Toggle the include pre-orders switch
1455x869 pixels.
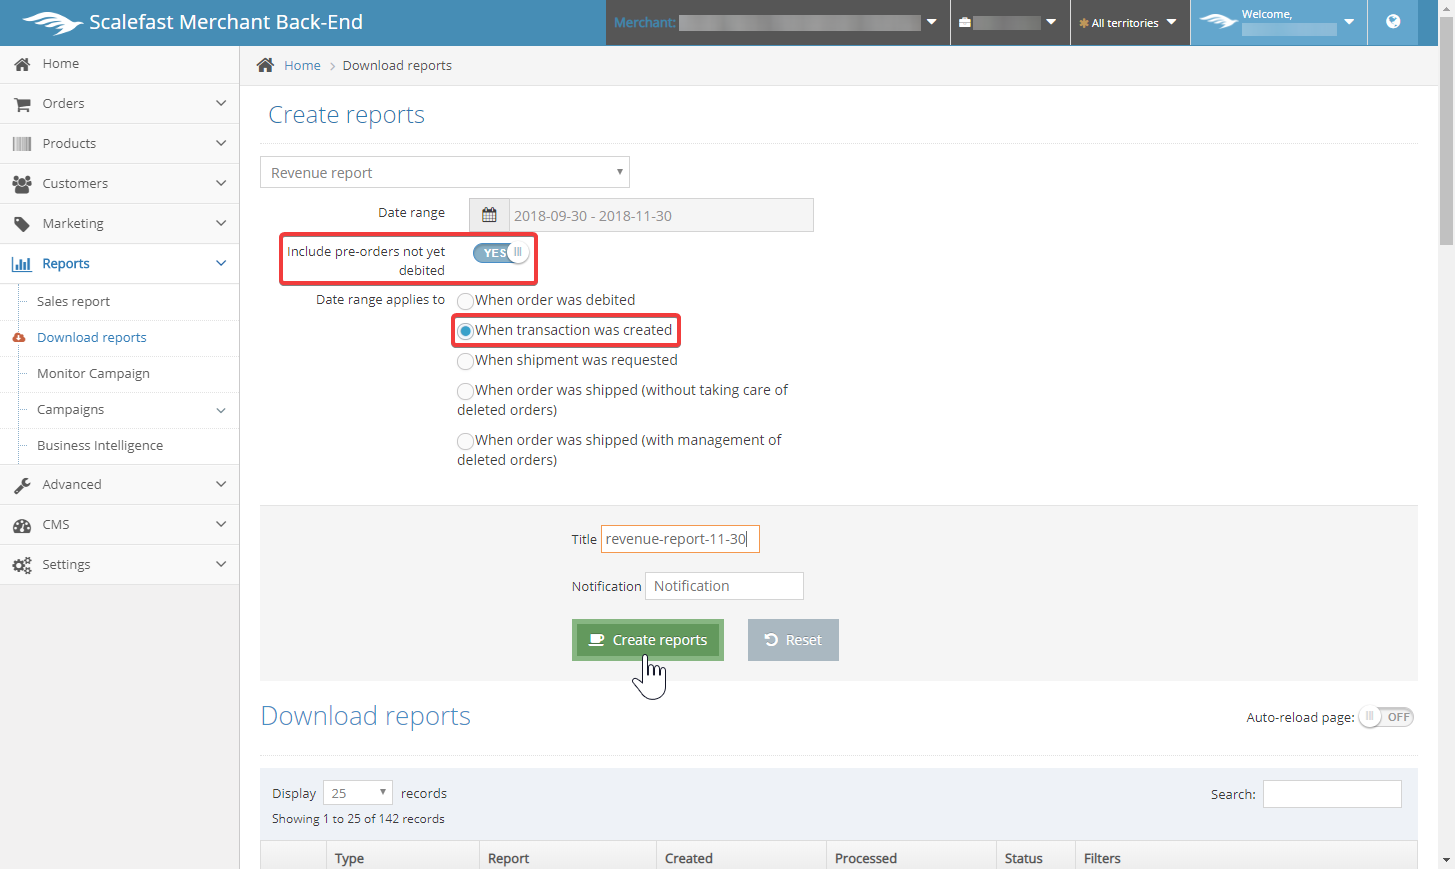tap(501, 253)
